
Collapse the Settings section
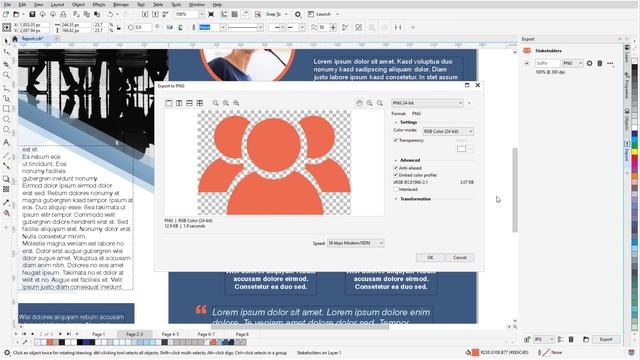396,122
